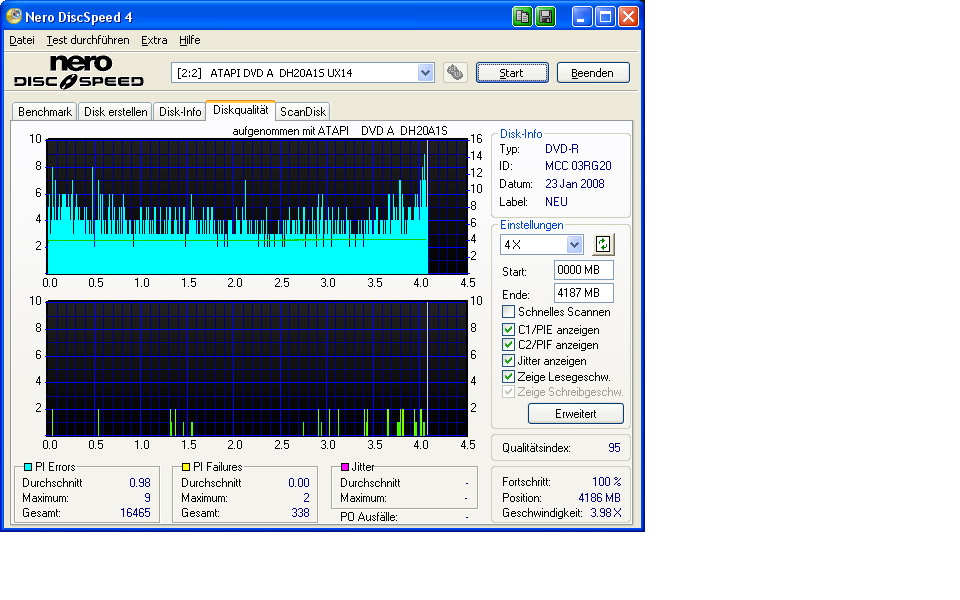The width and height of the screenshot is (960, 600).
Task: Open the Extra menu
Action: pos(154,40)
